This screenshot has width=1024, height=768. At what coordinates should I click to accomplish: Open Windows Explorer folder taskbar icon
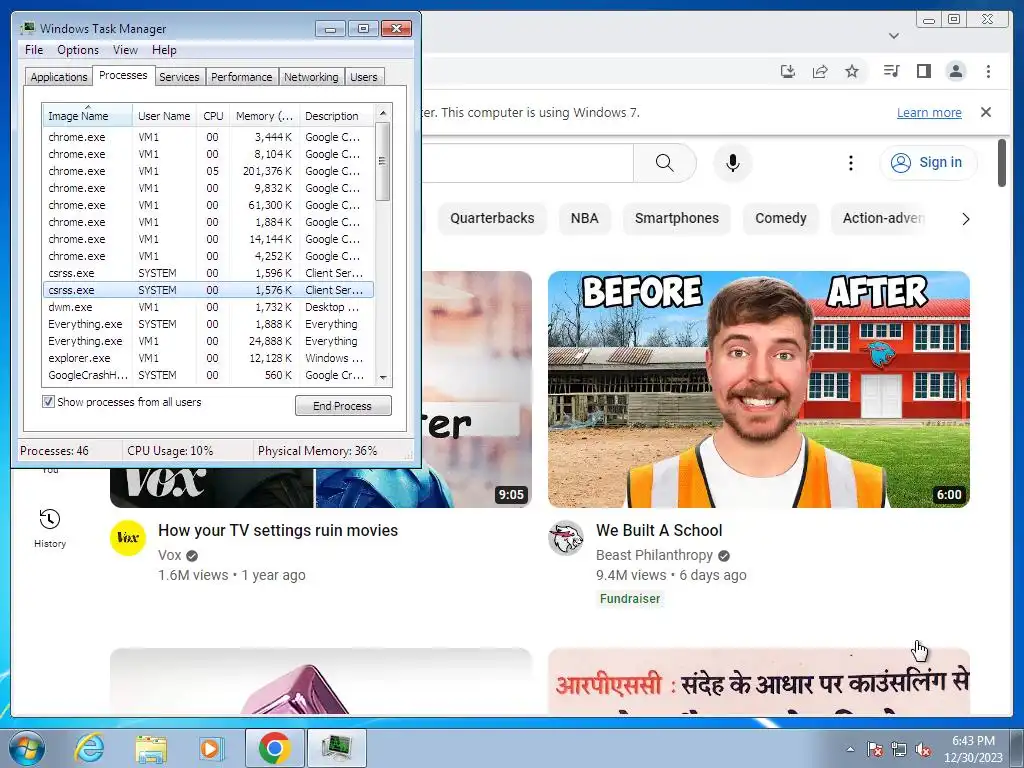pos(151,748)
